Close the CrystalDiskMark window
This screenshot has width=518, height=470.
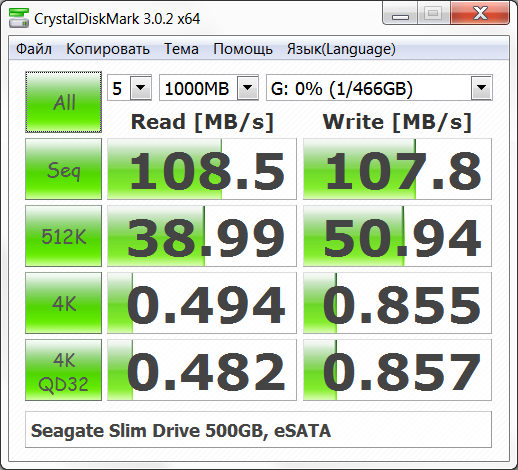click(480, 13)
